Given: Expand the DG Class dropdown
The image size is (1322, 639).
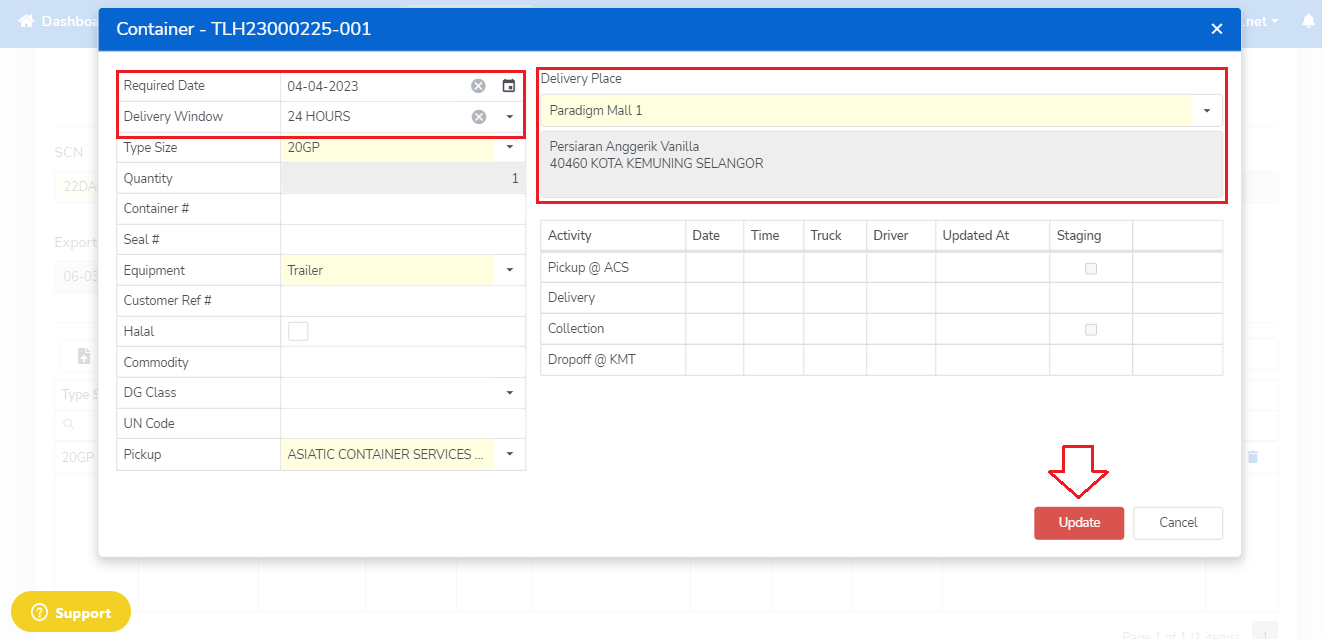Looking at the screenshot, I should [509, 393].
